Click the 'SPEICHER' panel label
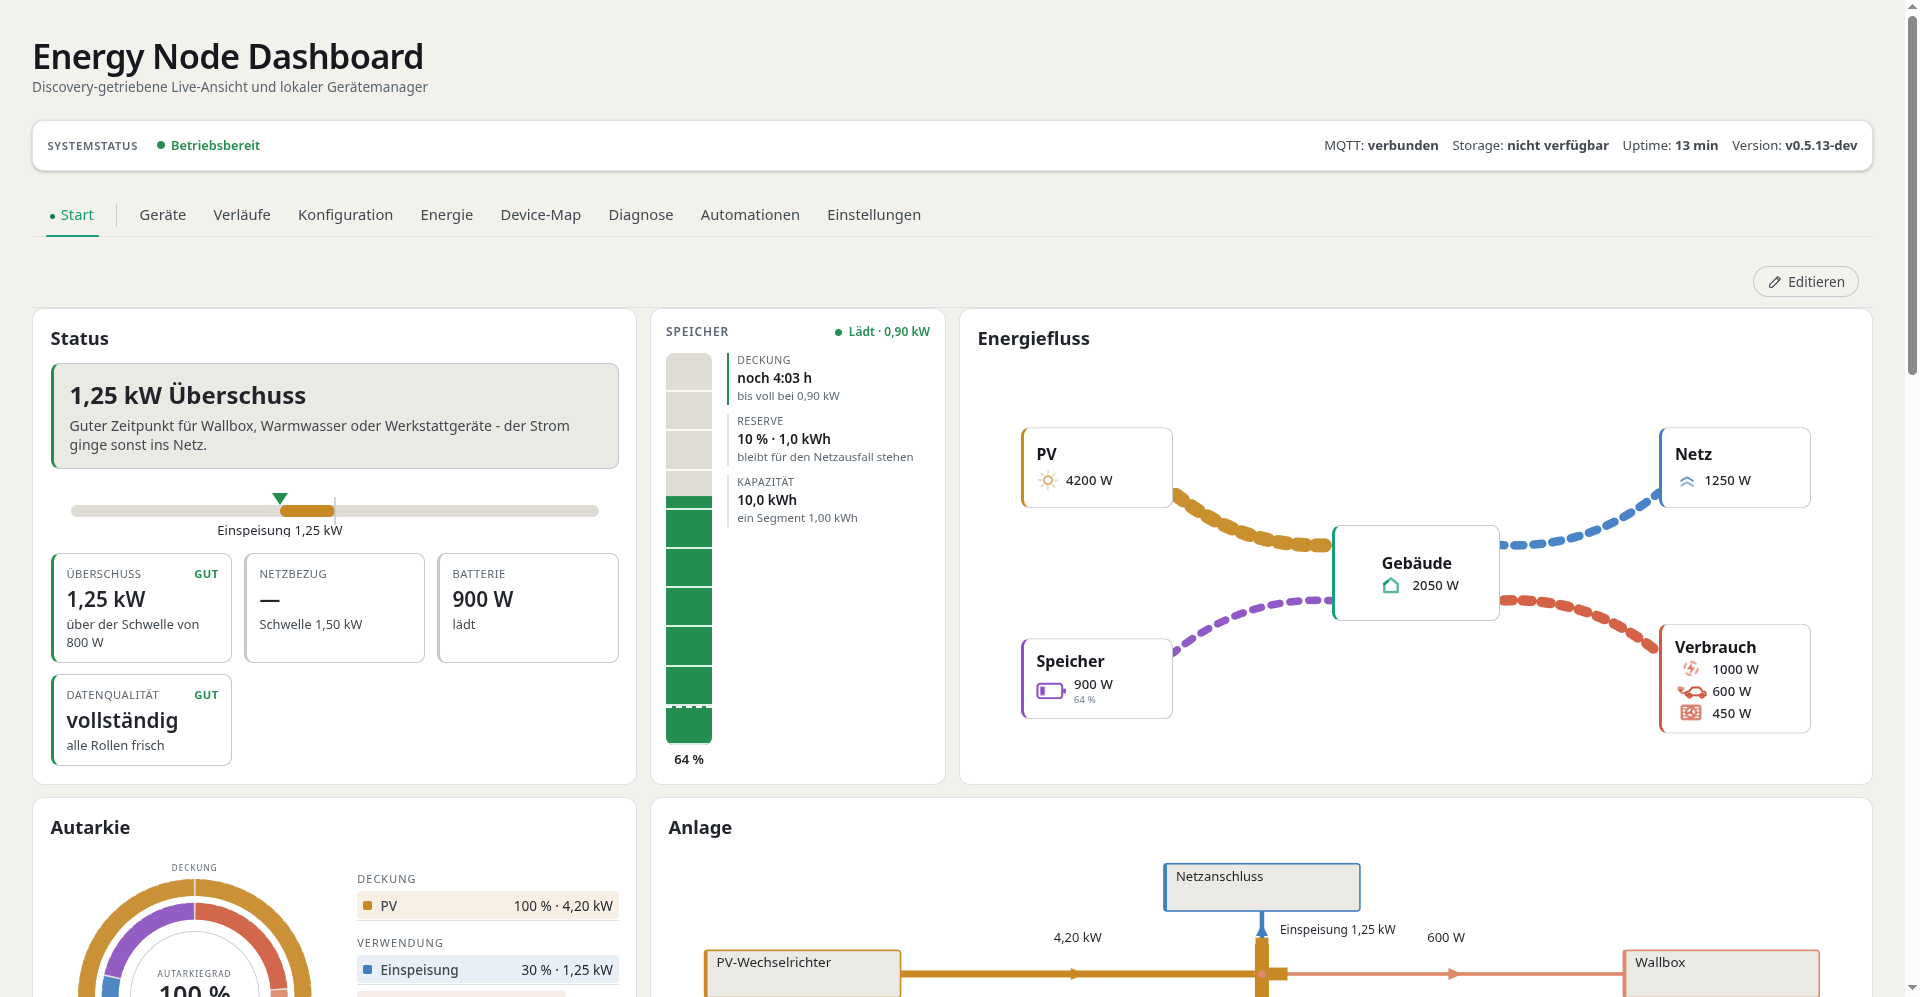Viewport: 1920px width, 997px height. 697,332
